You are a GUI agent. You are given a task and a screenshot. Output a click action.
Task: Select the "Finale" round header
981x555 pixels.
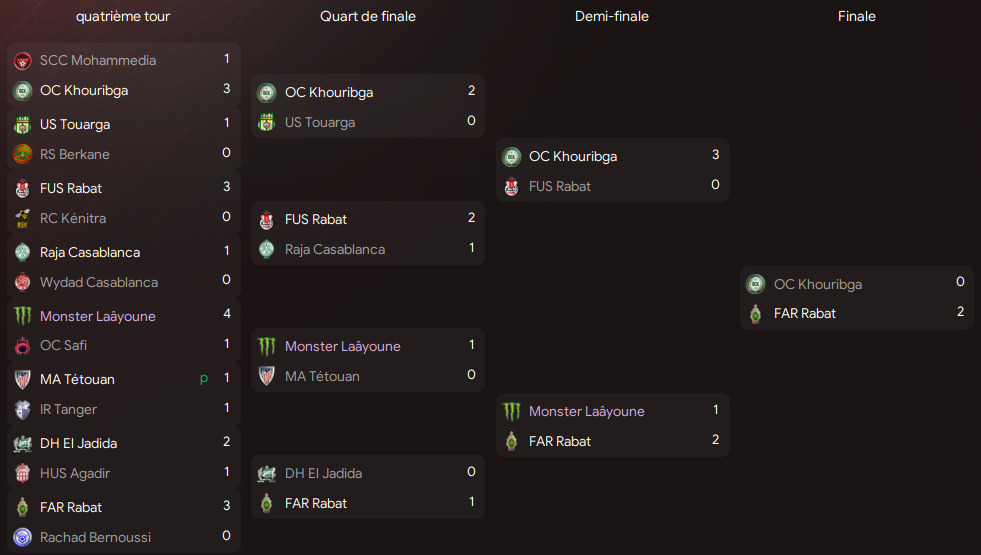pyautogui.click(x=857, y=17)
